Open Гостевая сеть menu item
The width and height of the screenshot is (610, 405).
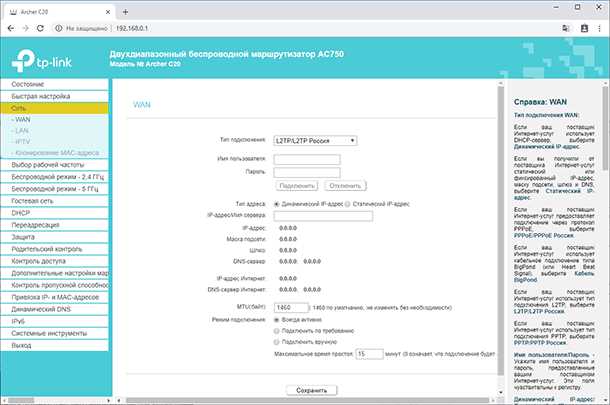point(54,201)
